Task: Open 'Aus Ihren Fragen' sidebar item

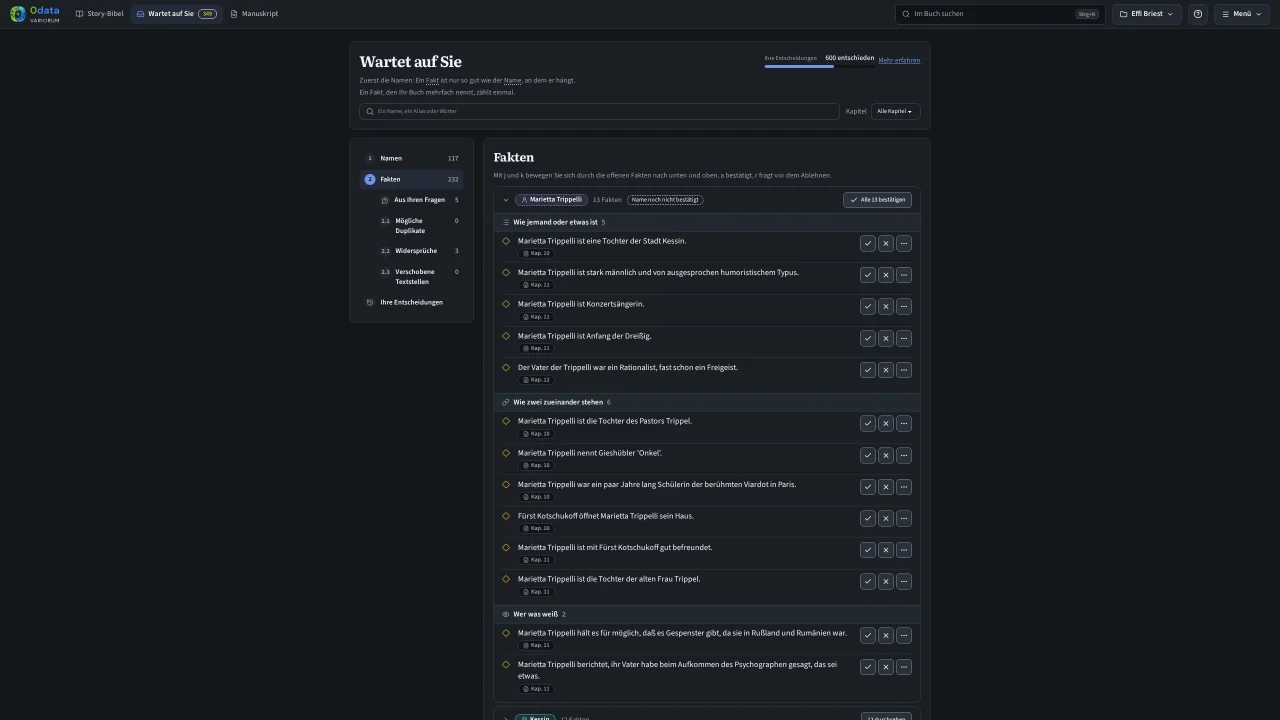Action: (x=419, y=200)
